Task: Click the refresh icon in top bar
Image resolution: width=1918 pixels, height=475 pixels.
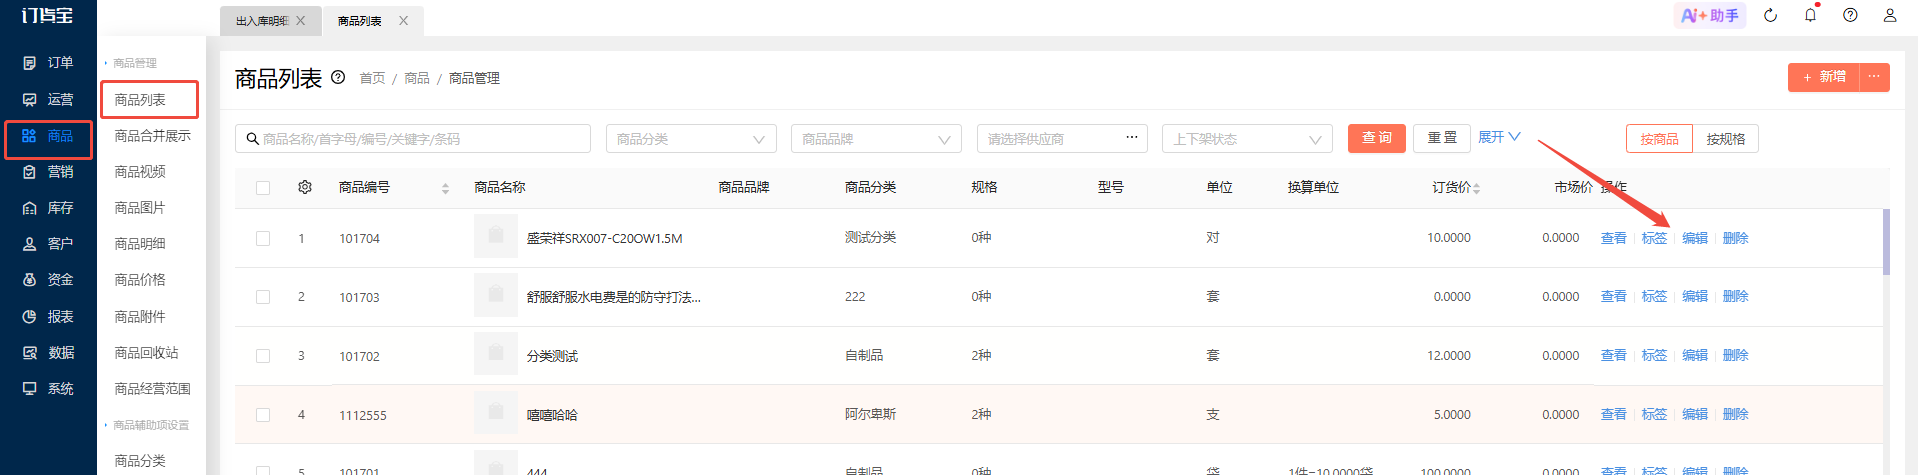Action: [x=1770, y=16]
